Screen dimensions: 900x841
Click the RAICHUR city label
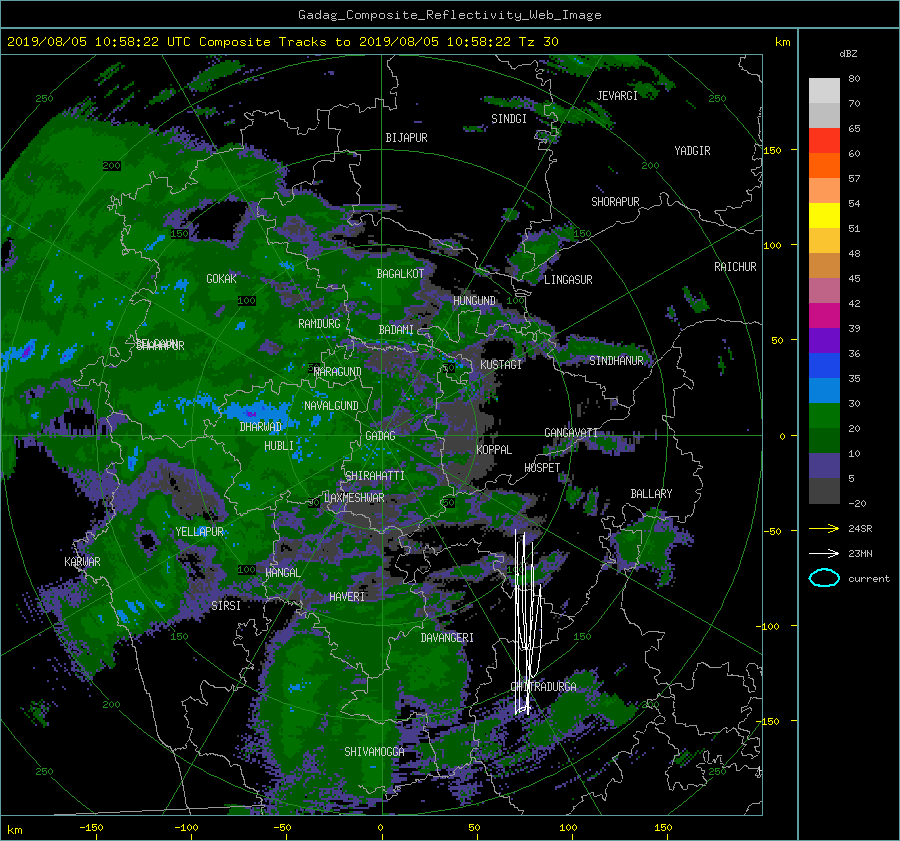[735, 267]
